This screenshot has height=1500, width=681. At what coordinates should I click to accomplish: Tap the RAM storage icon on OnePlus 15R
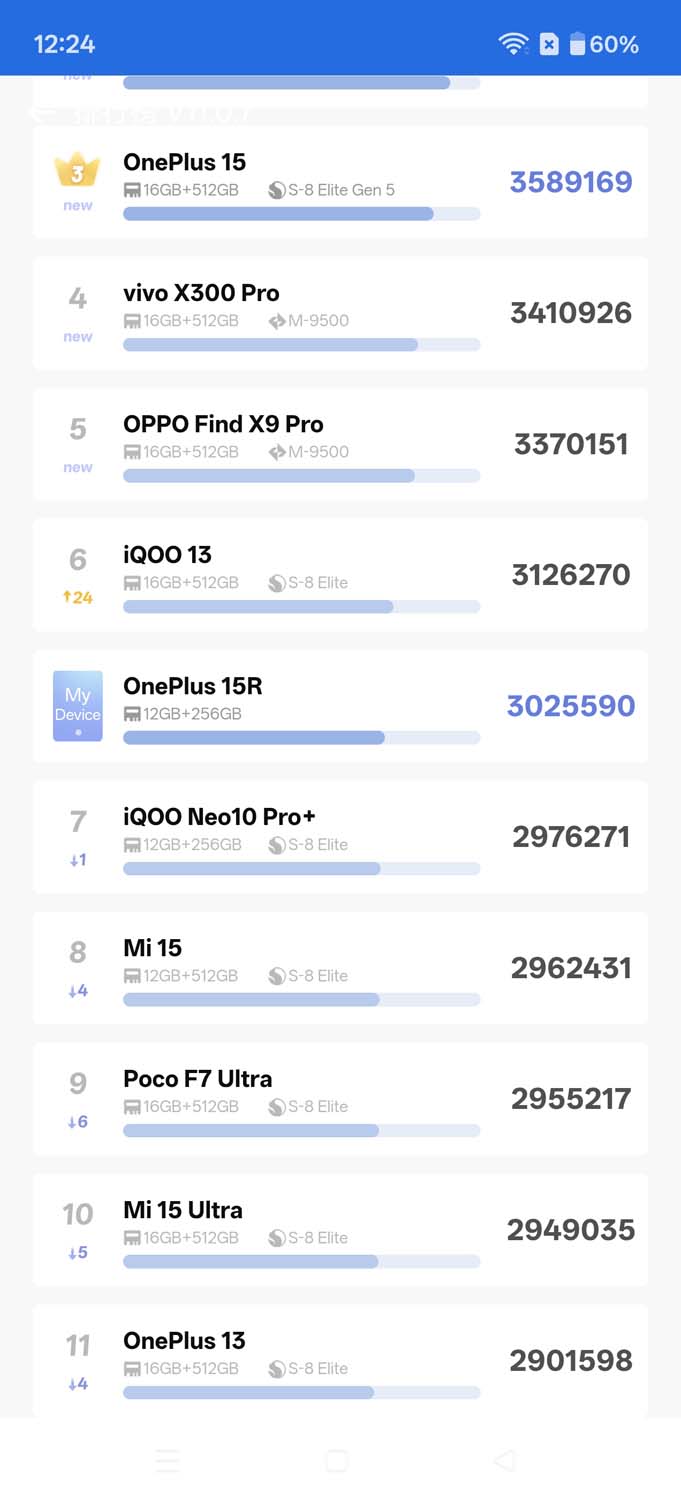pyautogui.click(x=132, y=714)
